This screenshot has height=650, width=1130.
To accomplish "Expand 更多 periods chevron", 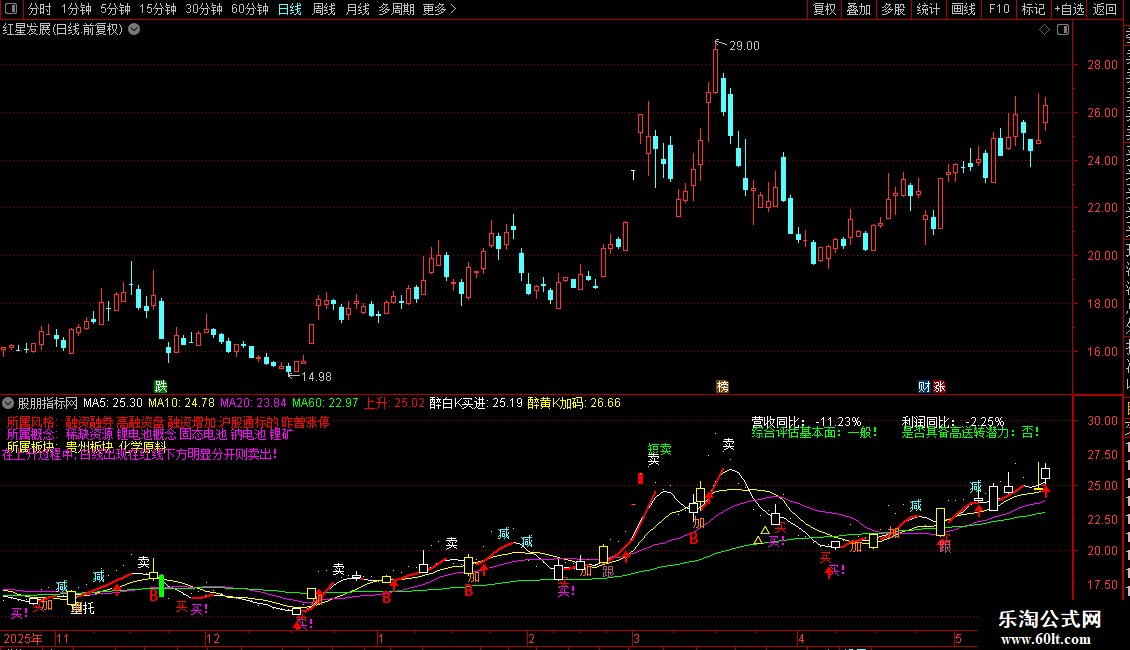I will (x=439, y=9).
